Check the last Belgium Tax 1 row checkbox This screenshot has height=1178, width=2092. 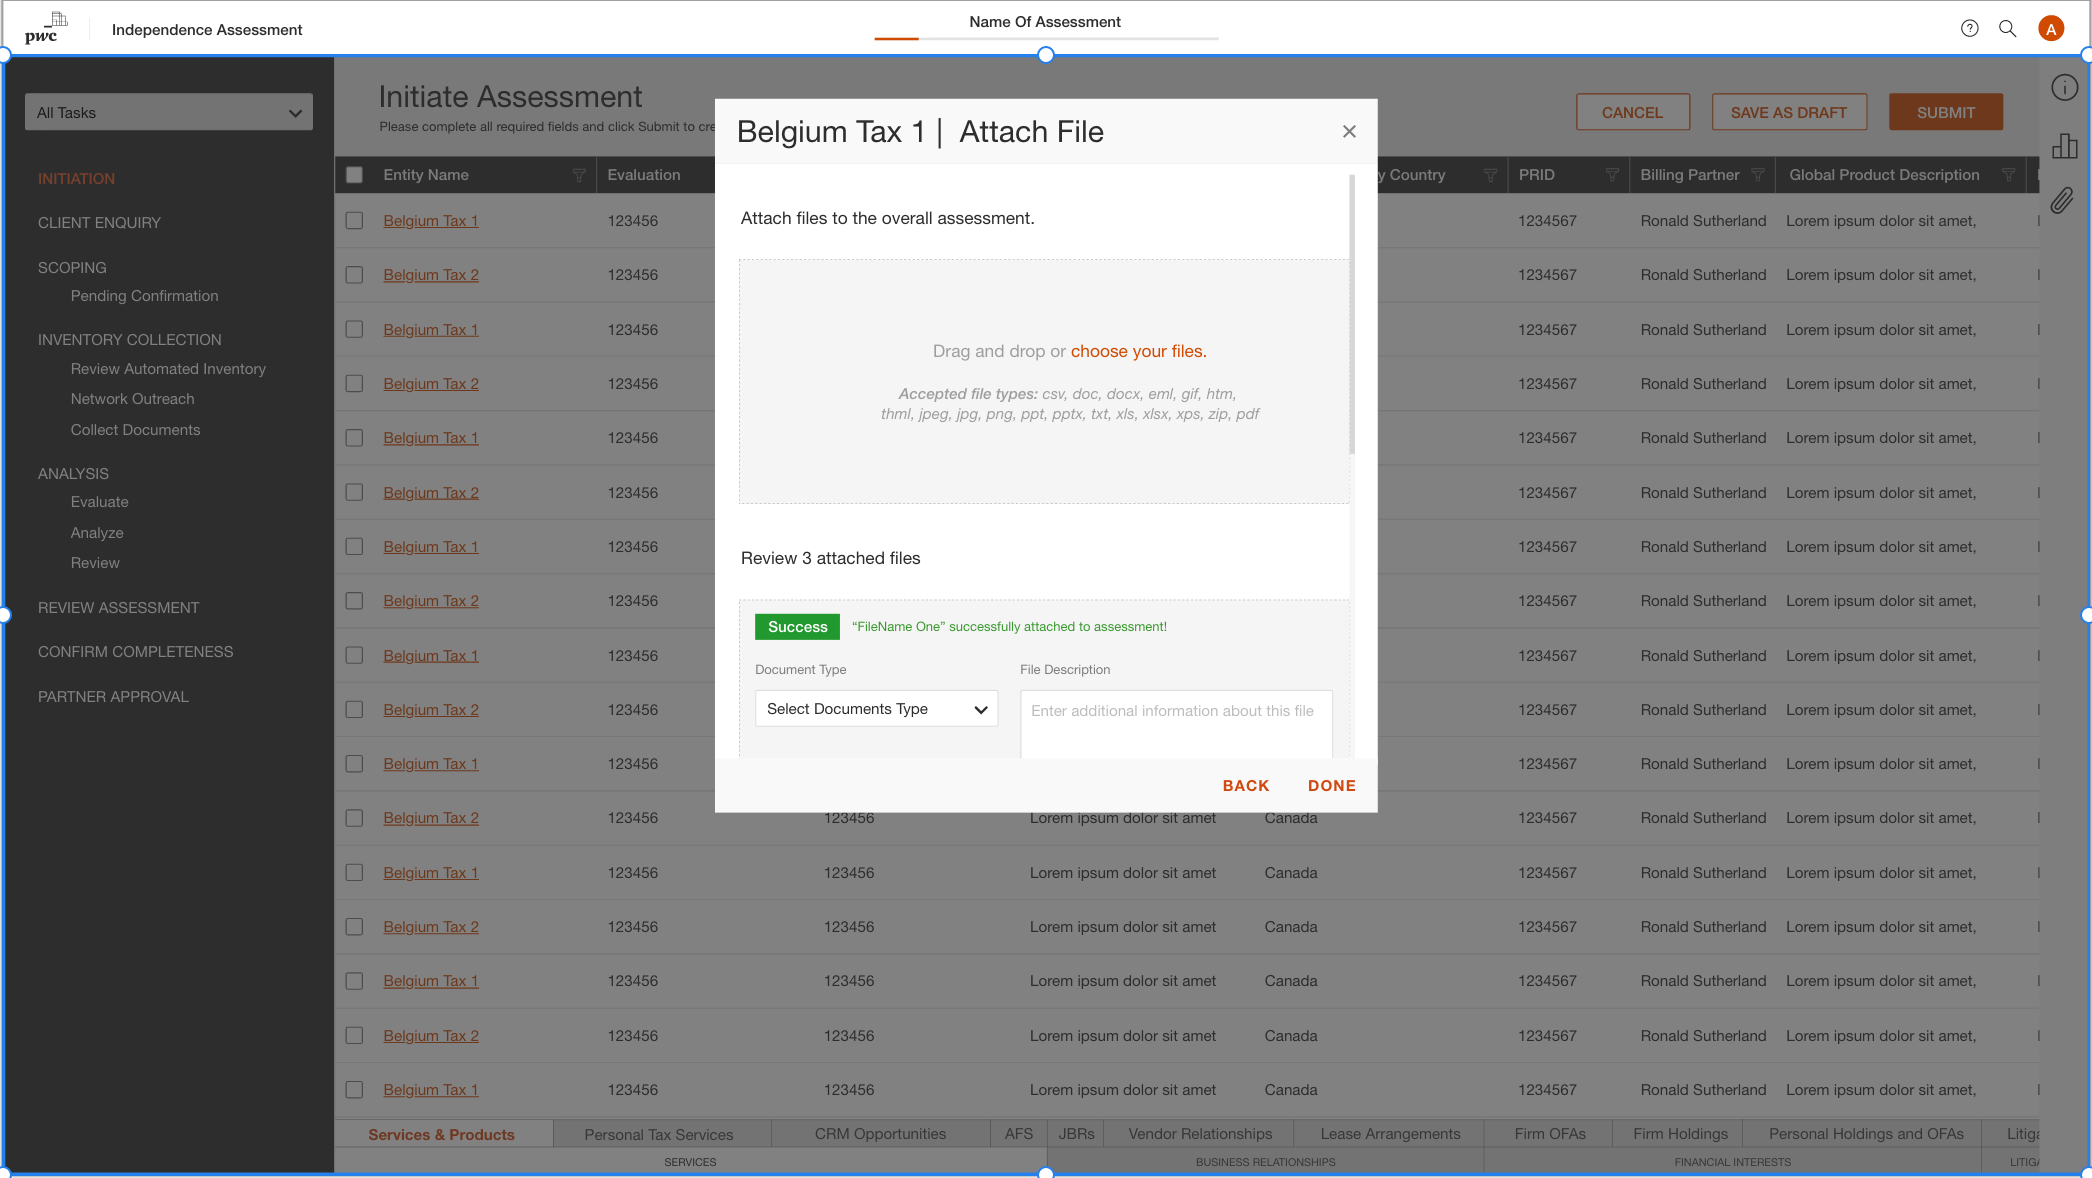click(354, 1090)
